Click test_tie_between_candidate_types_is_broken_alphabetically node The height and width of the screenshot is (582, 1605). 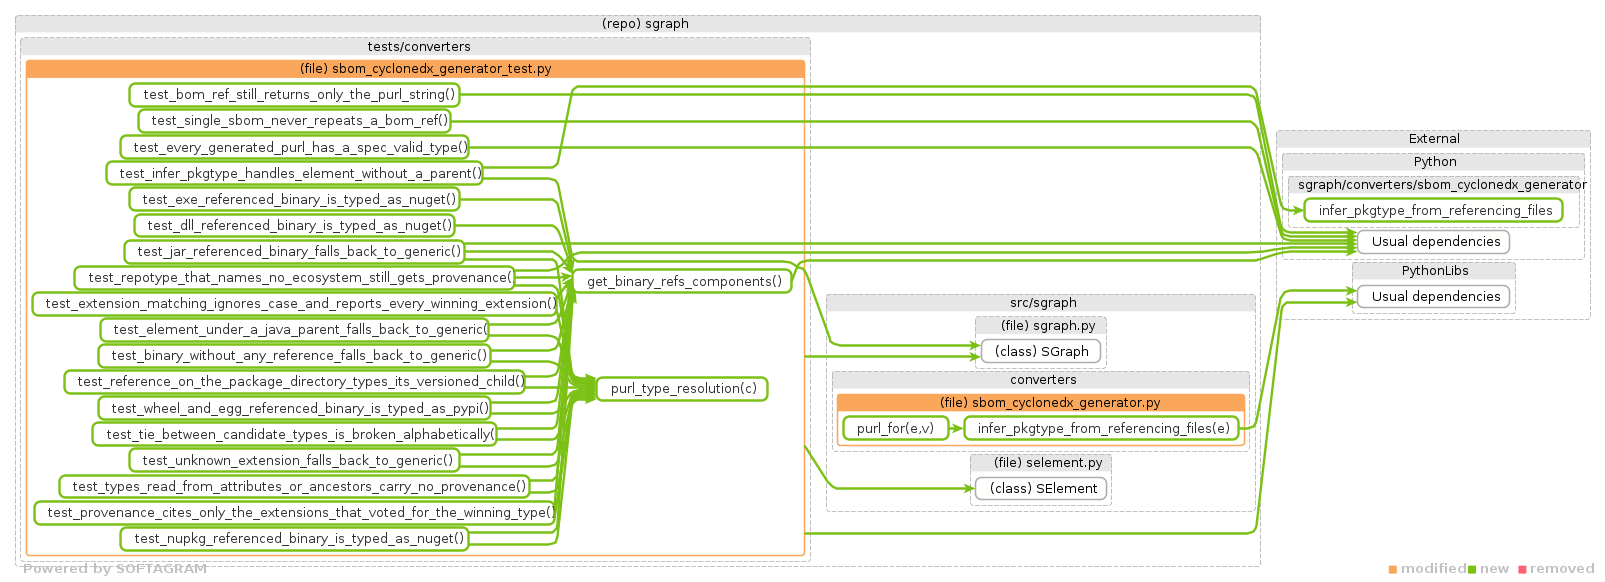[x=295, y=434]
